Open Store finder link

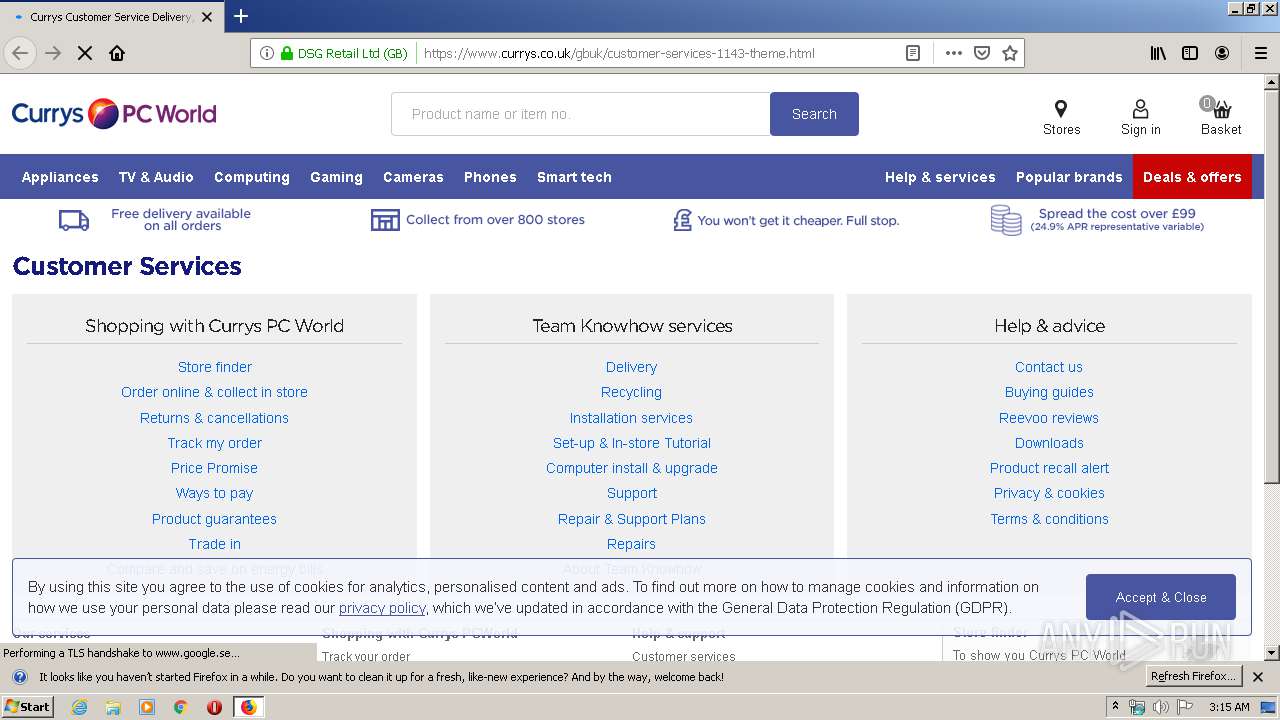215,367
